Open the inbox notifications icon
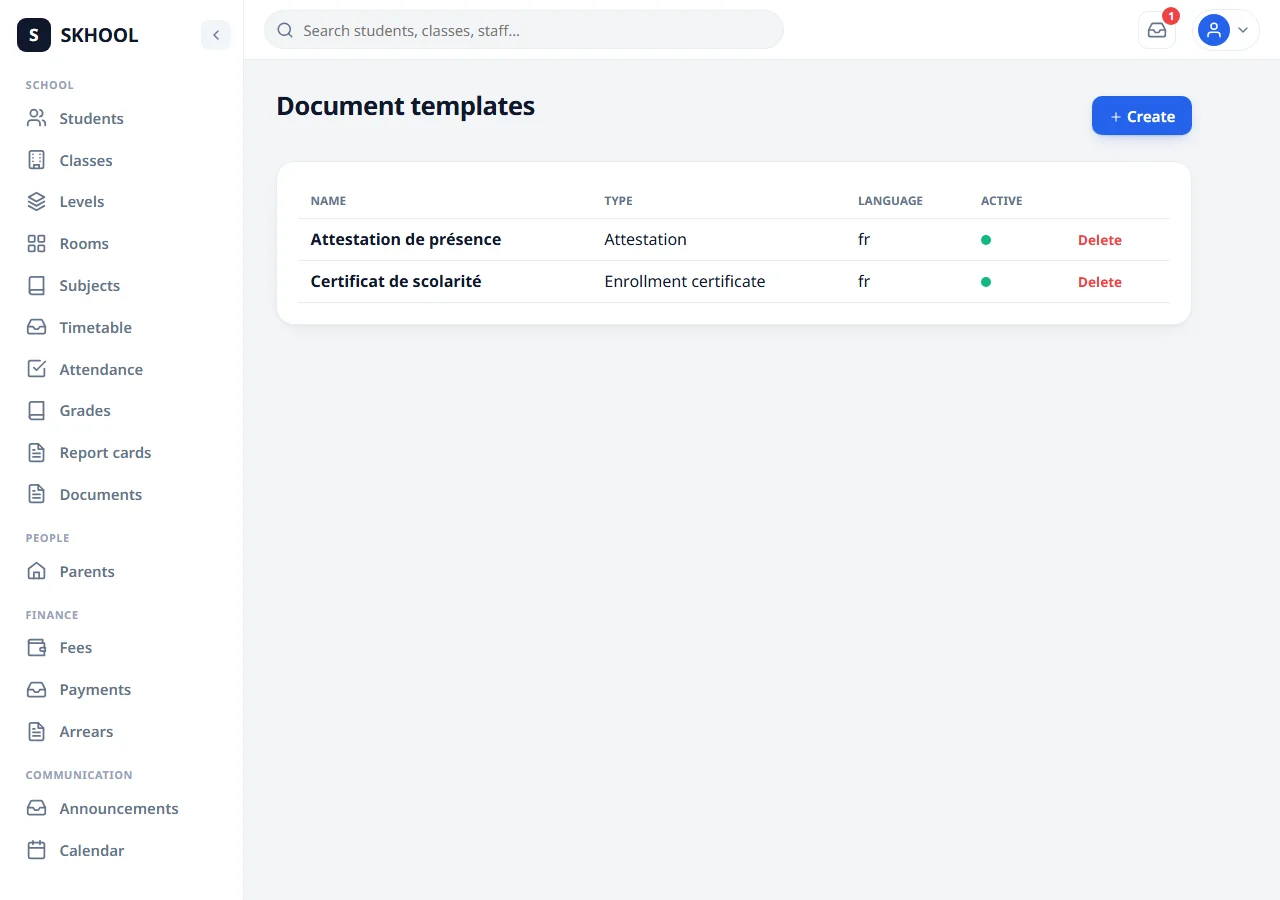Viewport: 1280px width, 900px height. [x=1157, y=30]
